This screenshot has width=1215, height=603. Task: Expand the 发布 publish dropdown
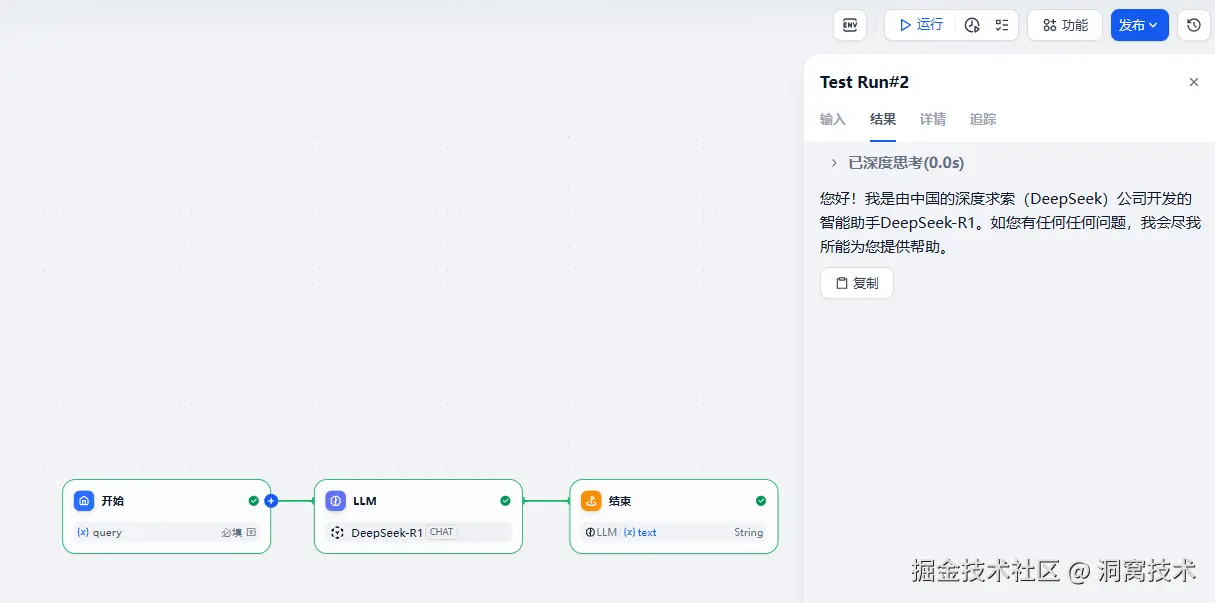1139,25
